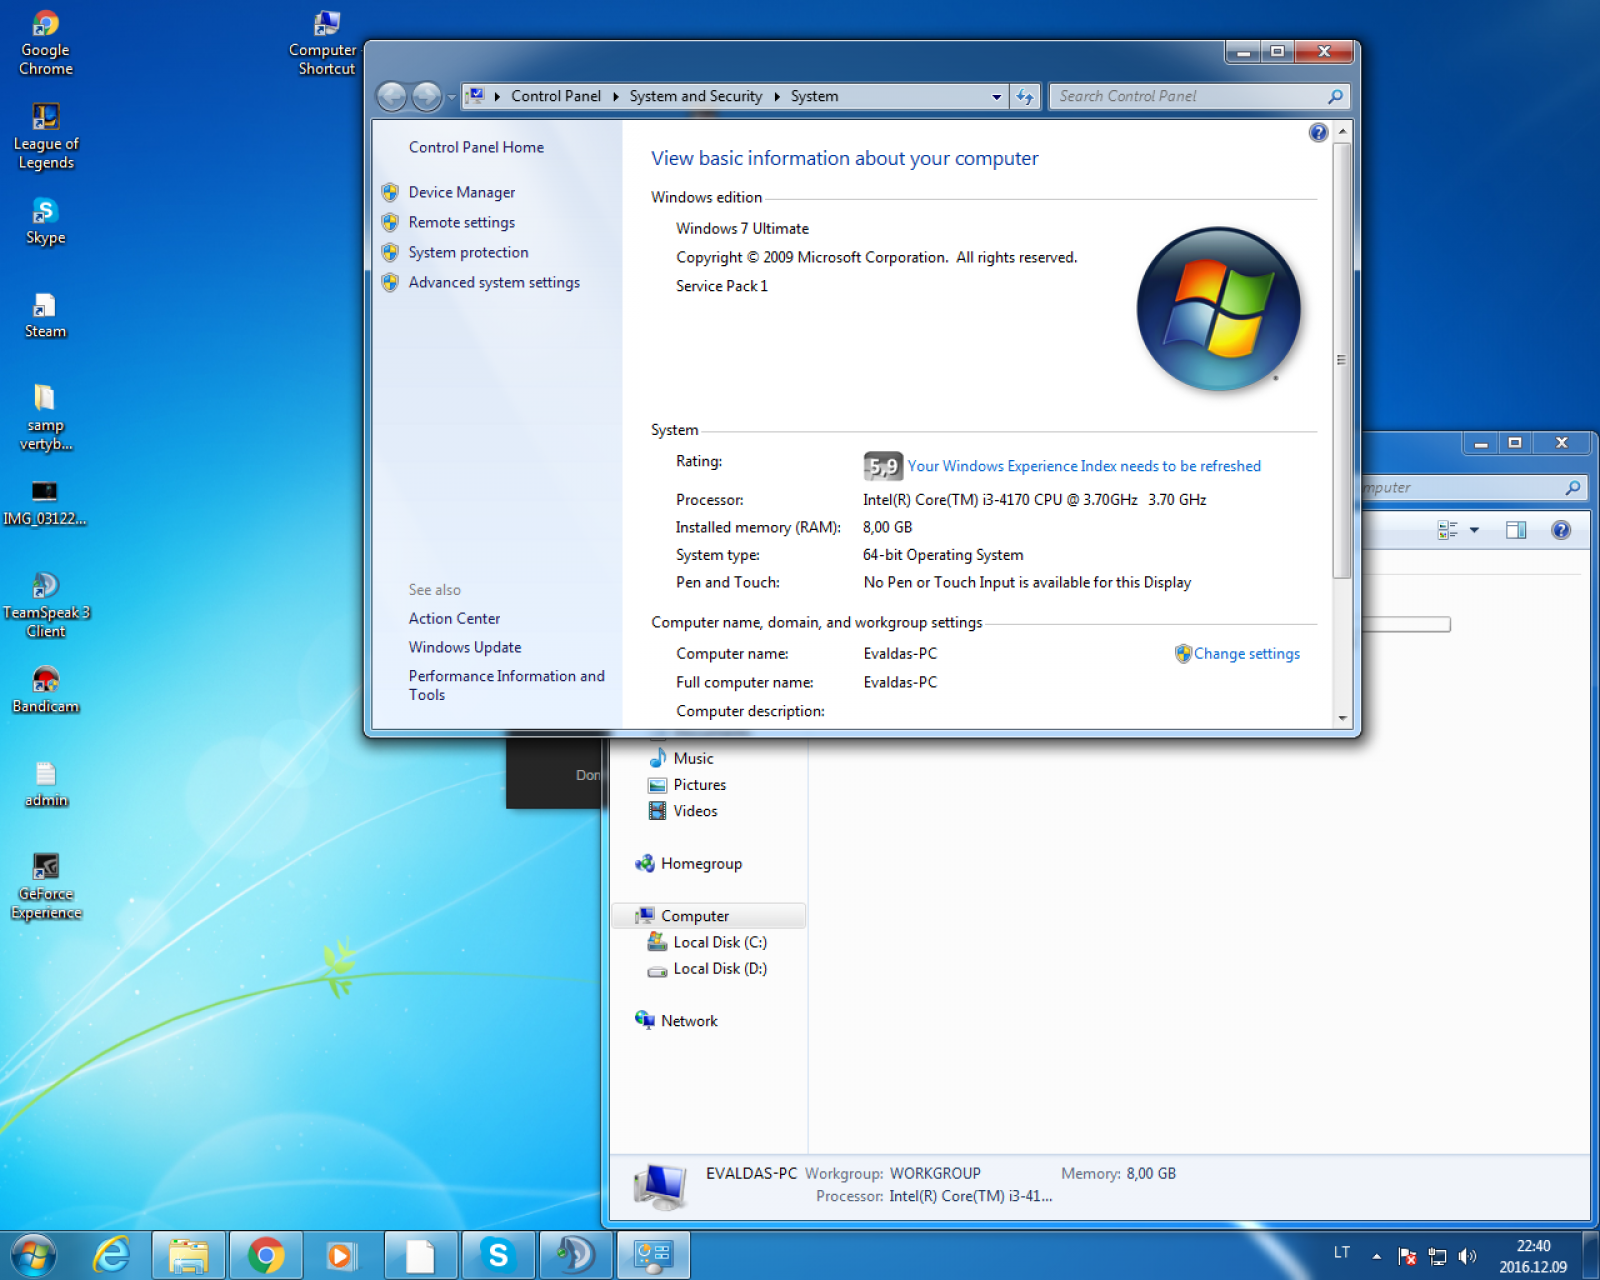Open GeForce Experience shortcut
This screenshot has height=1280, width=1600.
[x=46, y=885]
